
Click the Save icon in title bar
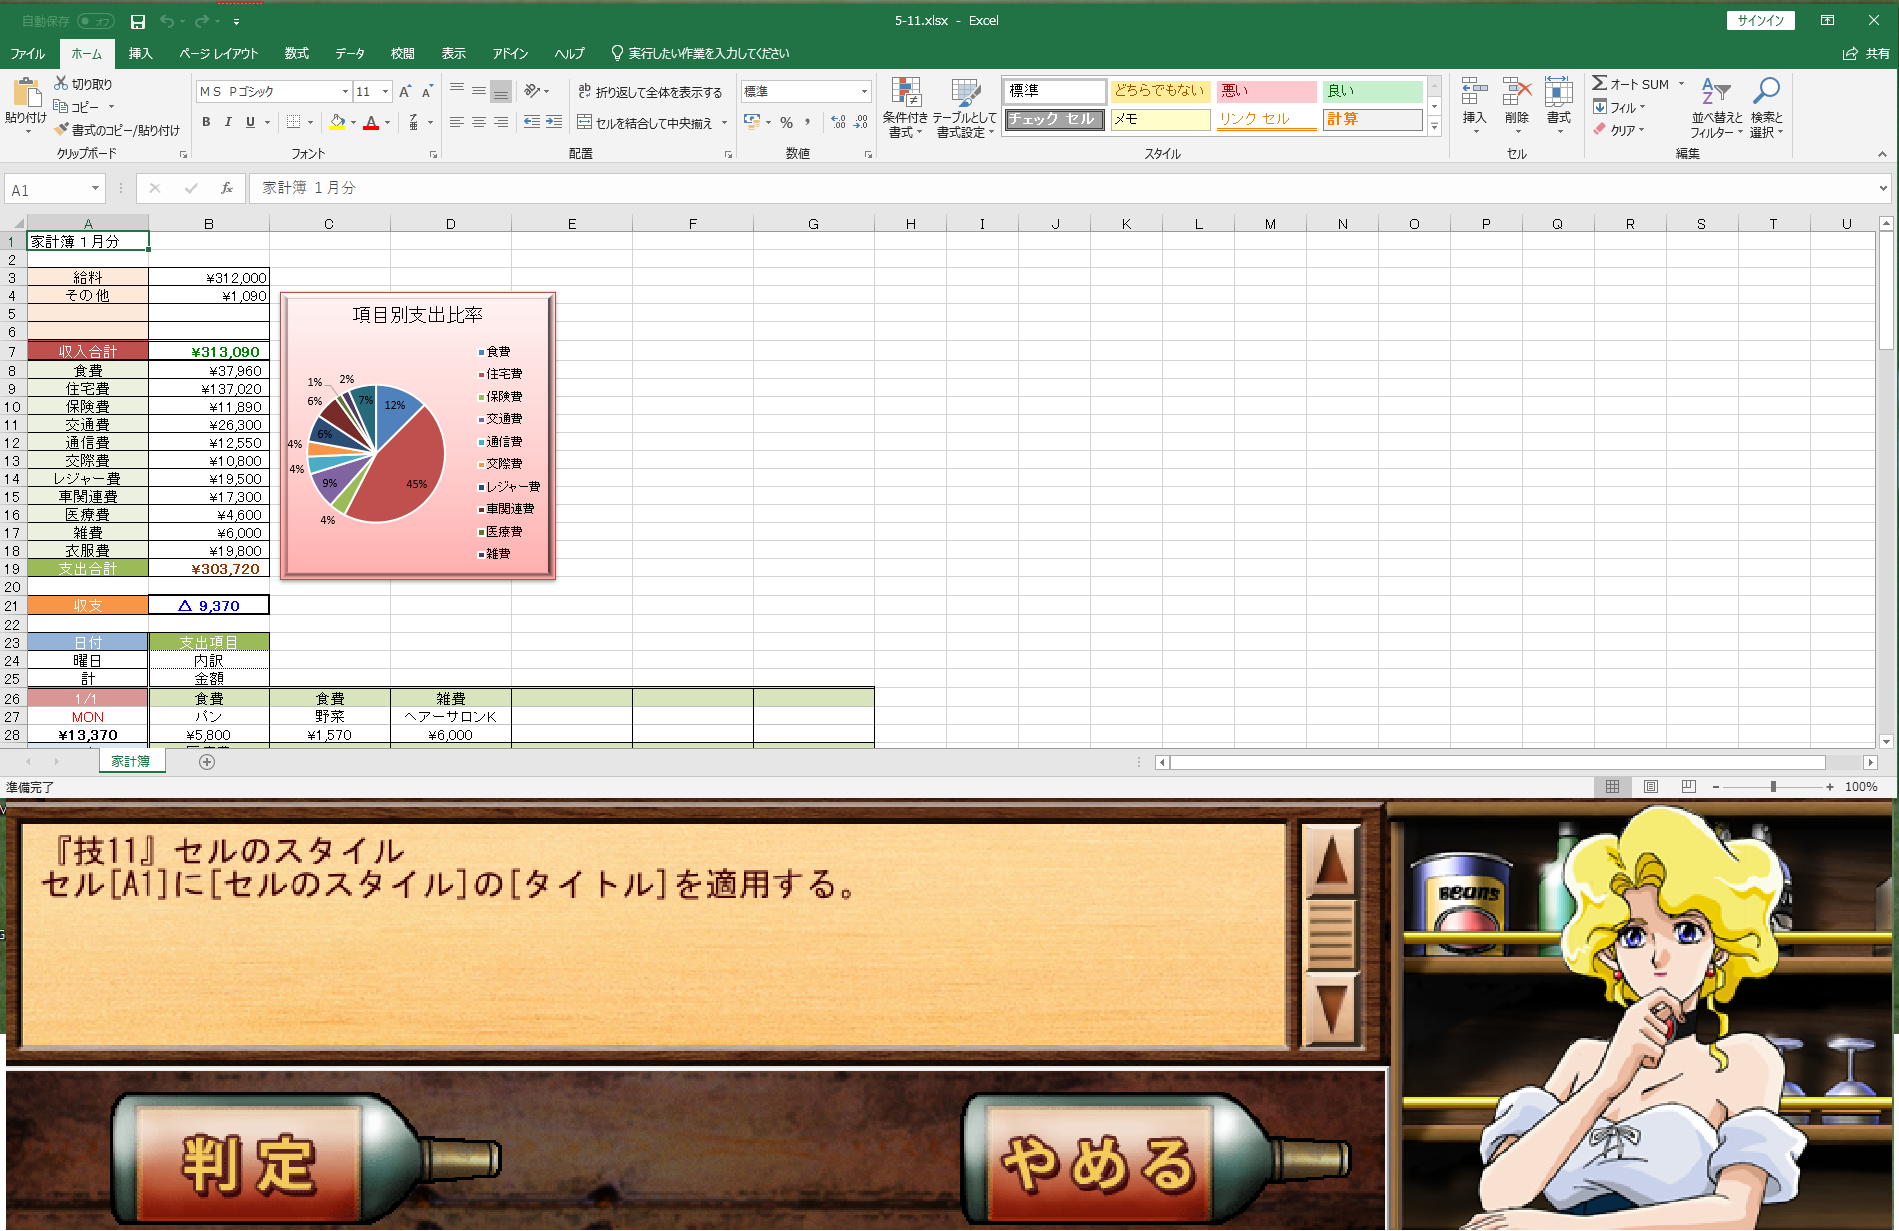pos(138,21)
